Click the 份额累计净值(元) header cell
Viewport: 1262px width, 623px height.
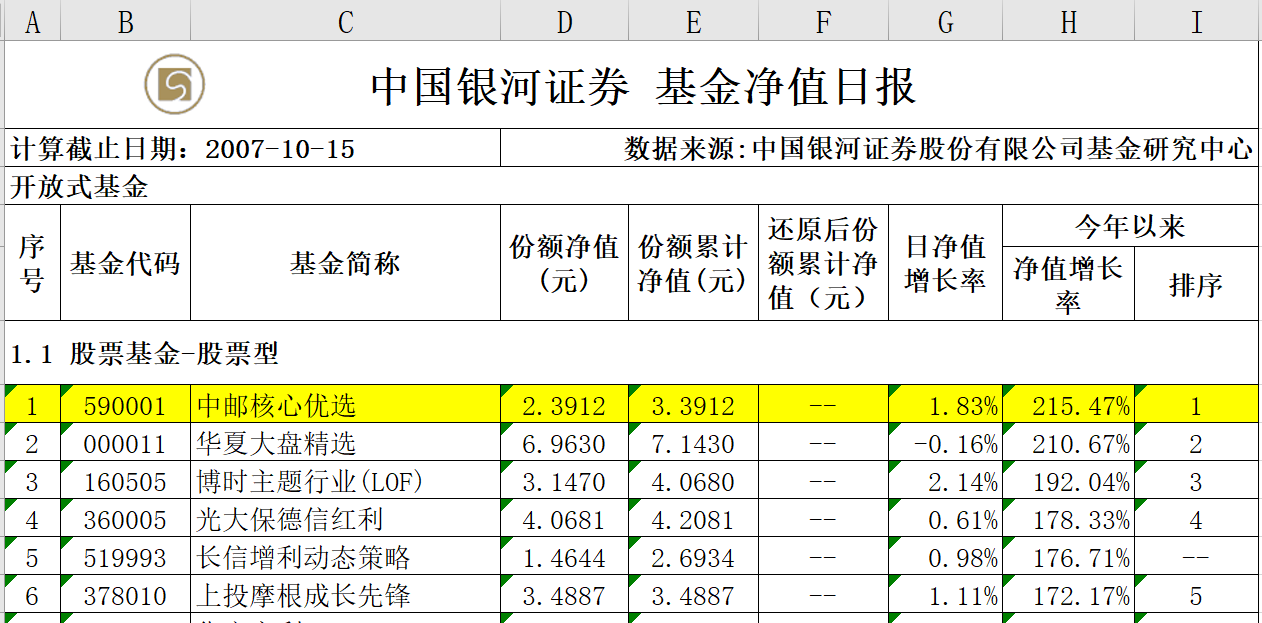[693, 263]
